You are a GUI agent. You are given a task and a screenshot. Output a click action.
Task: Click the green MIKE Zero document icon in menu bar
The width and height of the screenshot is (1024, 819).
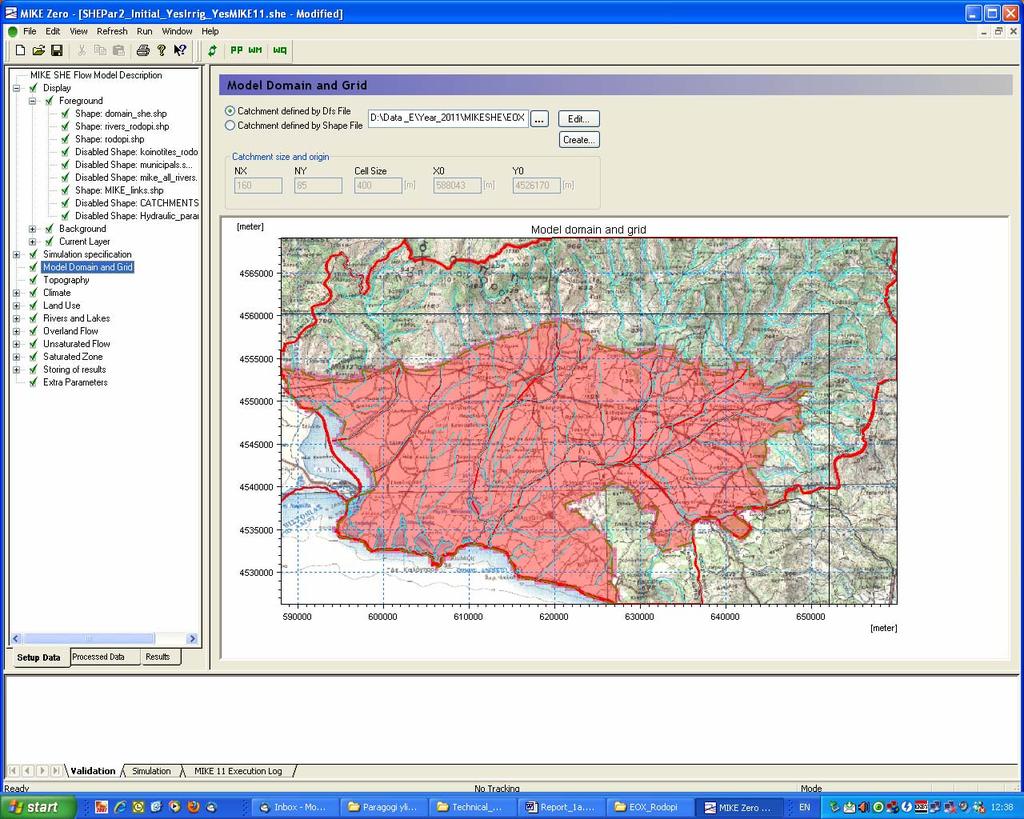[x=12, y=31]
